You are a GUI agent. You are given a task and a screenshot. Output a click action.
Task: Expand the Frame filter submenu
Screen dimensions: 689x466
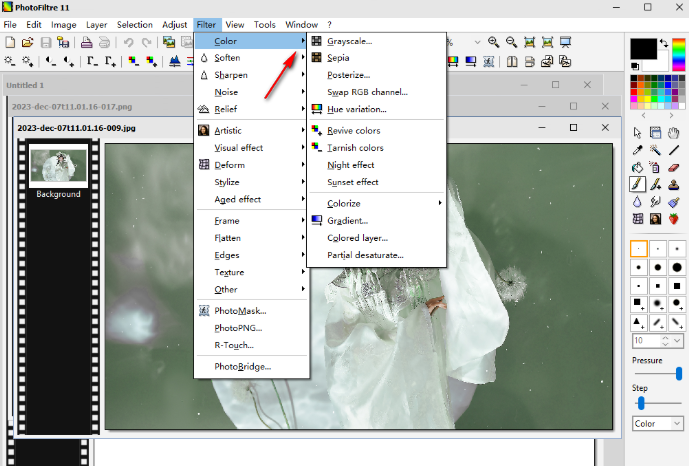coord(251,221)
